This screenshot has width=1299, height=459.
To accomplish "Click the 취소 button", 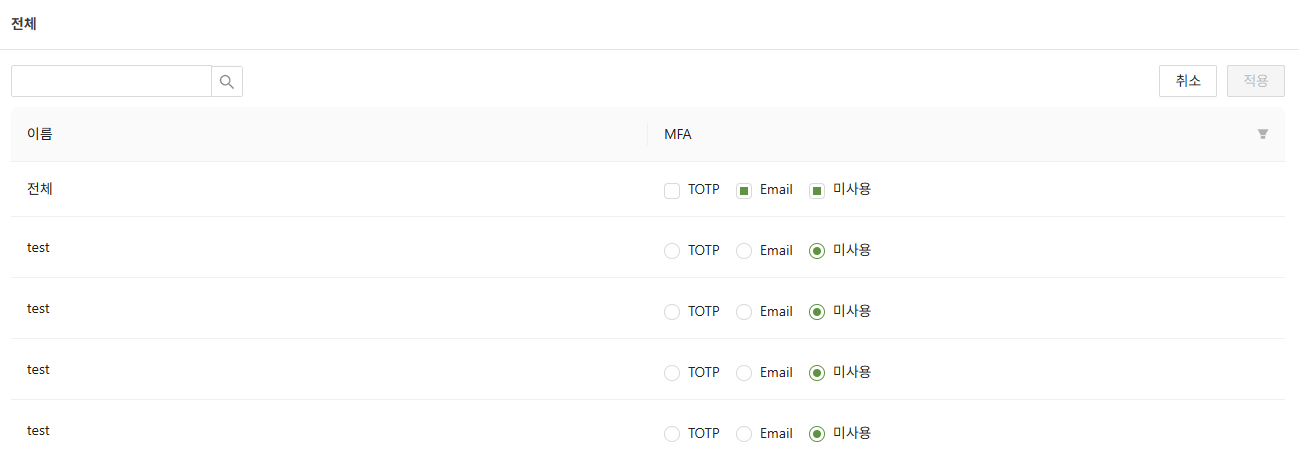I will coord(1188,81).
